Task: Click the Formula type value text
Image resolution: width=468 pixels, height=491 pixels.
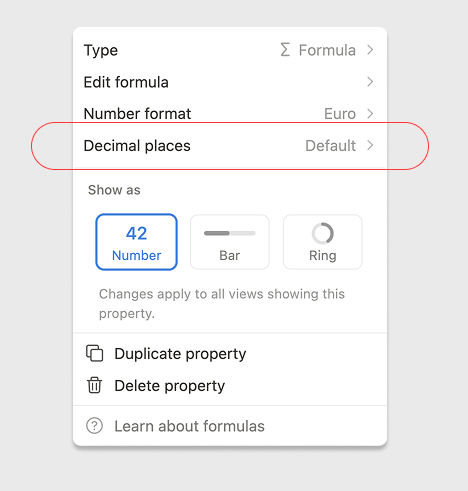Action: 327,50
